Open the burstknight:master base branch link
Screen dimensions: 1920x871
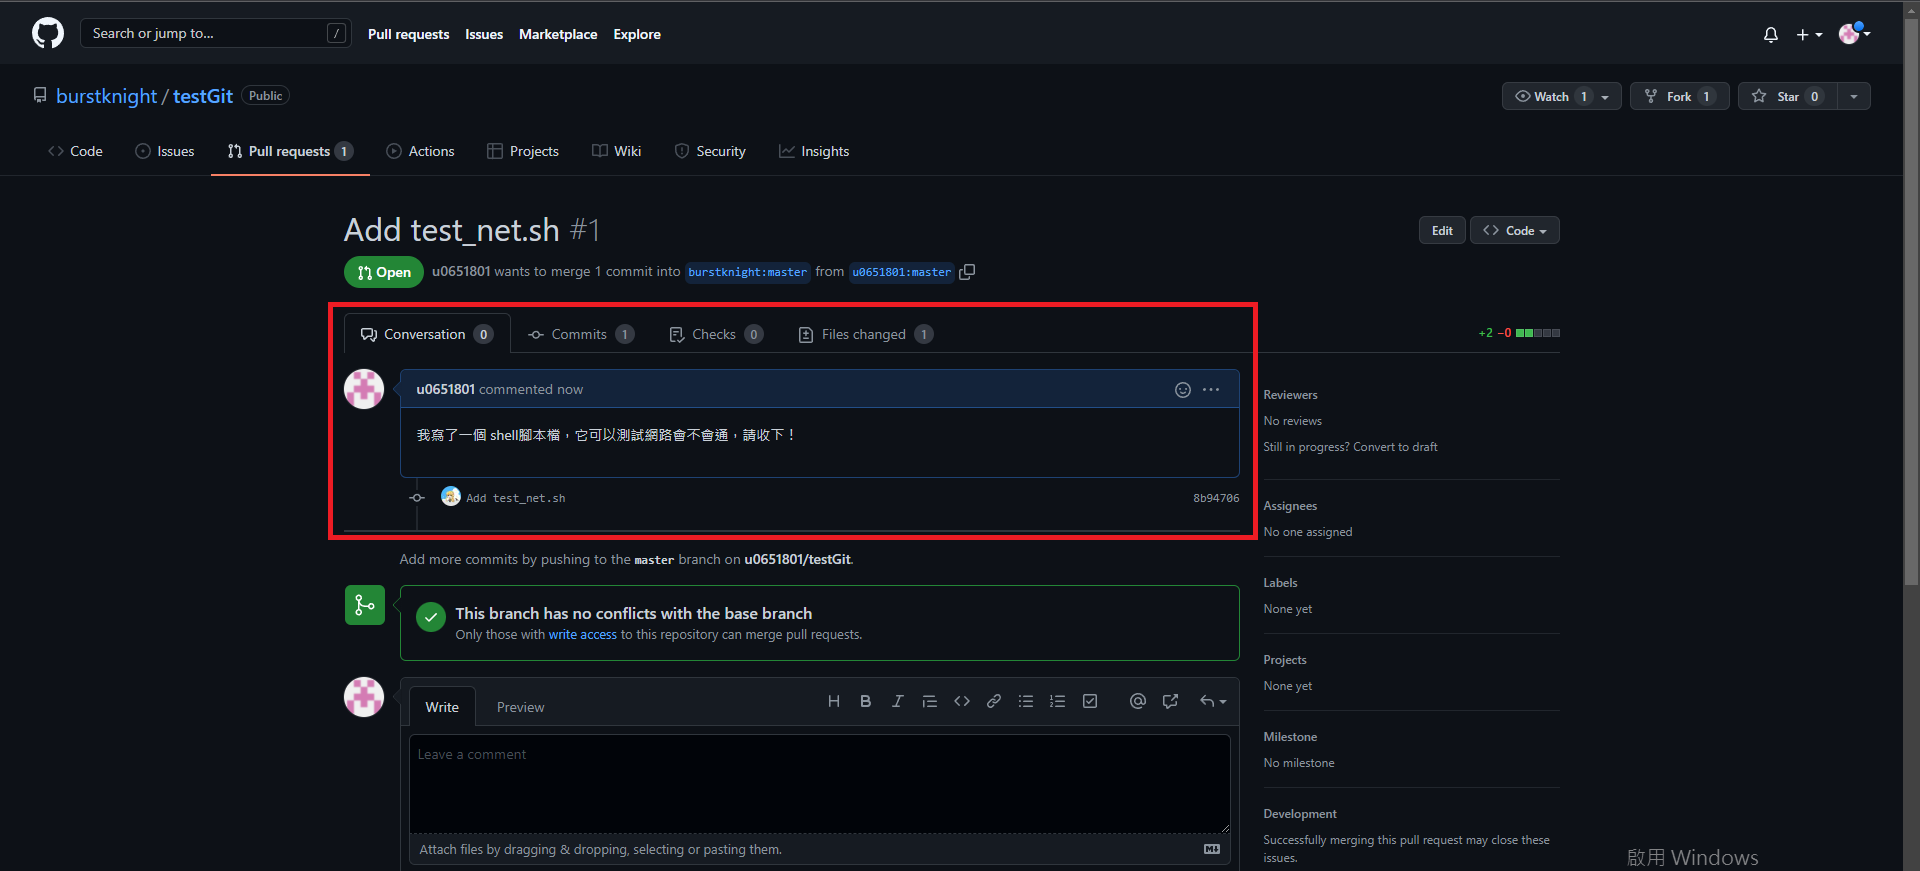click(748, 272)
